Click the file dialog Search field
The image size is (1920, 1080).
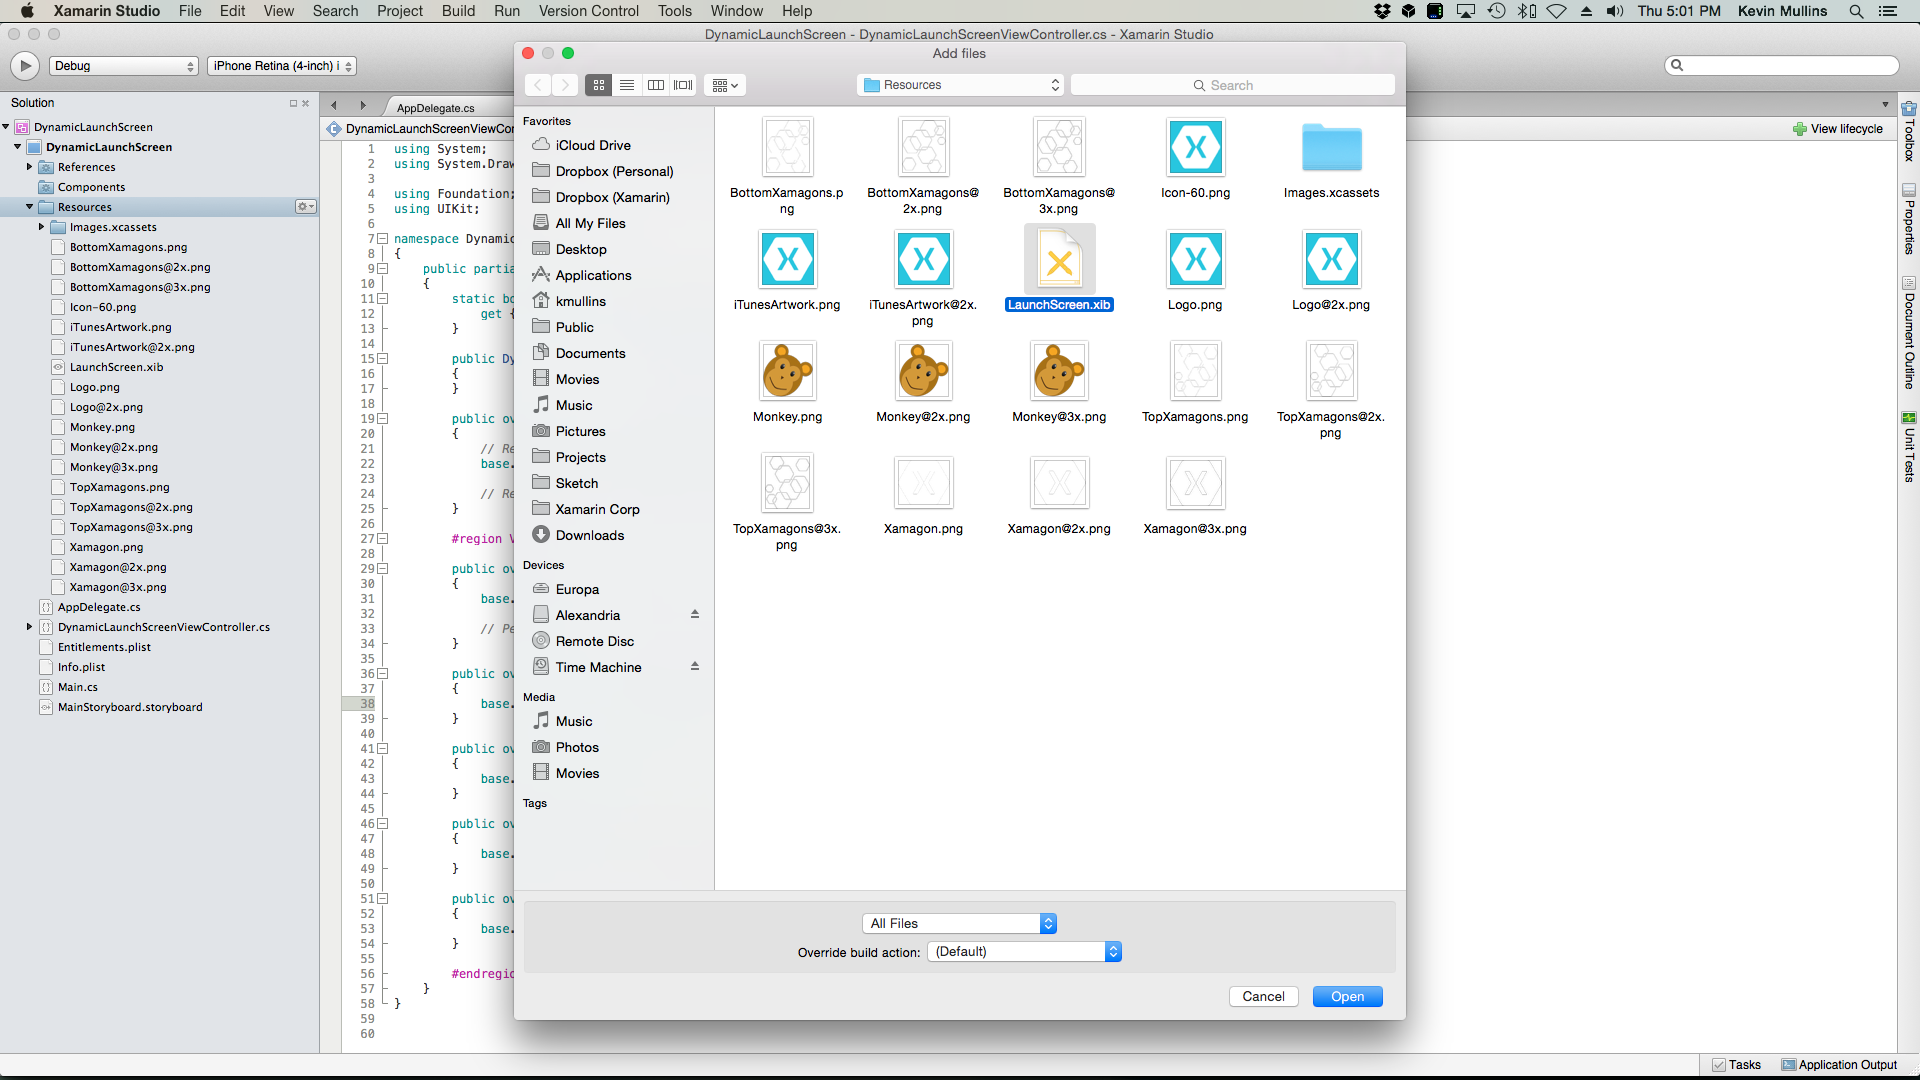click(1232, 85)
